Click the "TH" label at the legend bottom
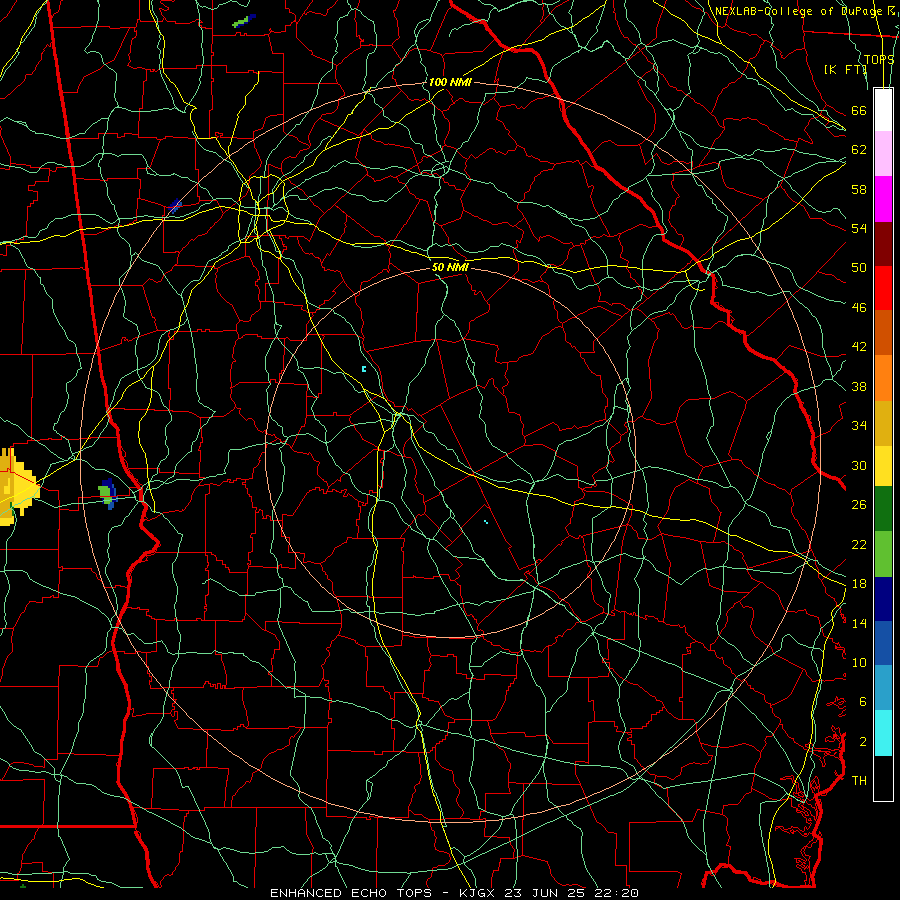The height and width of the screenshot is (900, 900). pos(859,781)
